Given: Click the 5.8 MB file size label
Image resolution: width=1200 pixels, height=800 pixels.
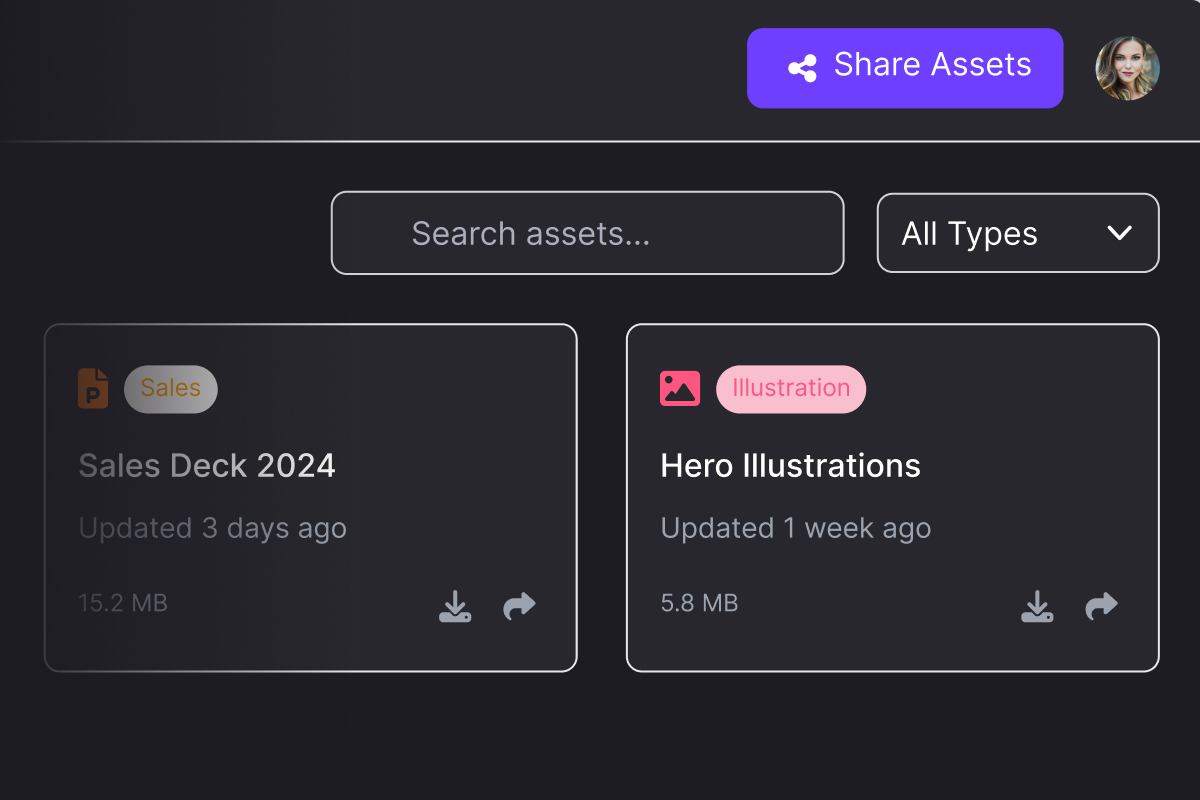Looking at the screenshot, I should point(699,604).
